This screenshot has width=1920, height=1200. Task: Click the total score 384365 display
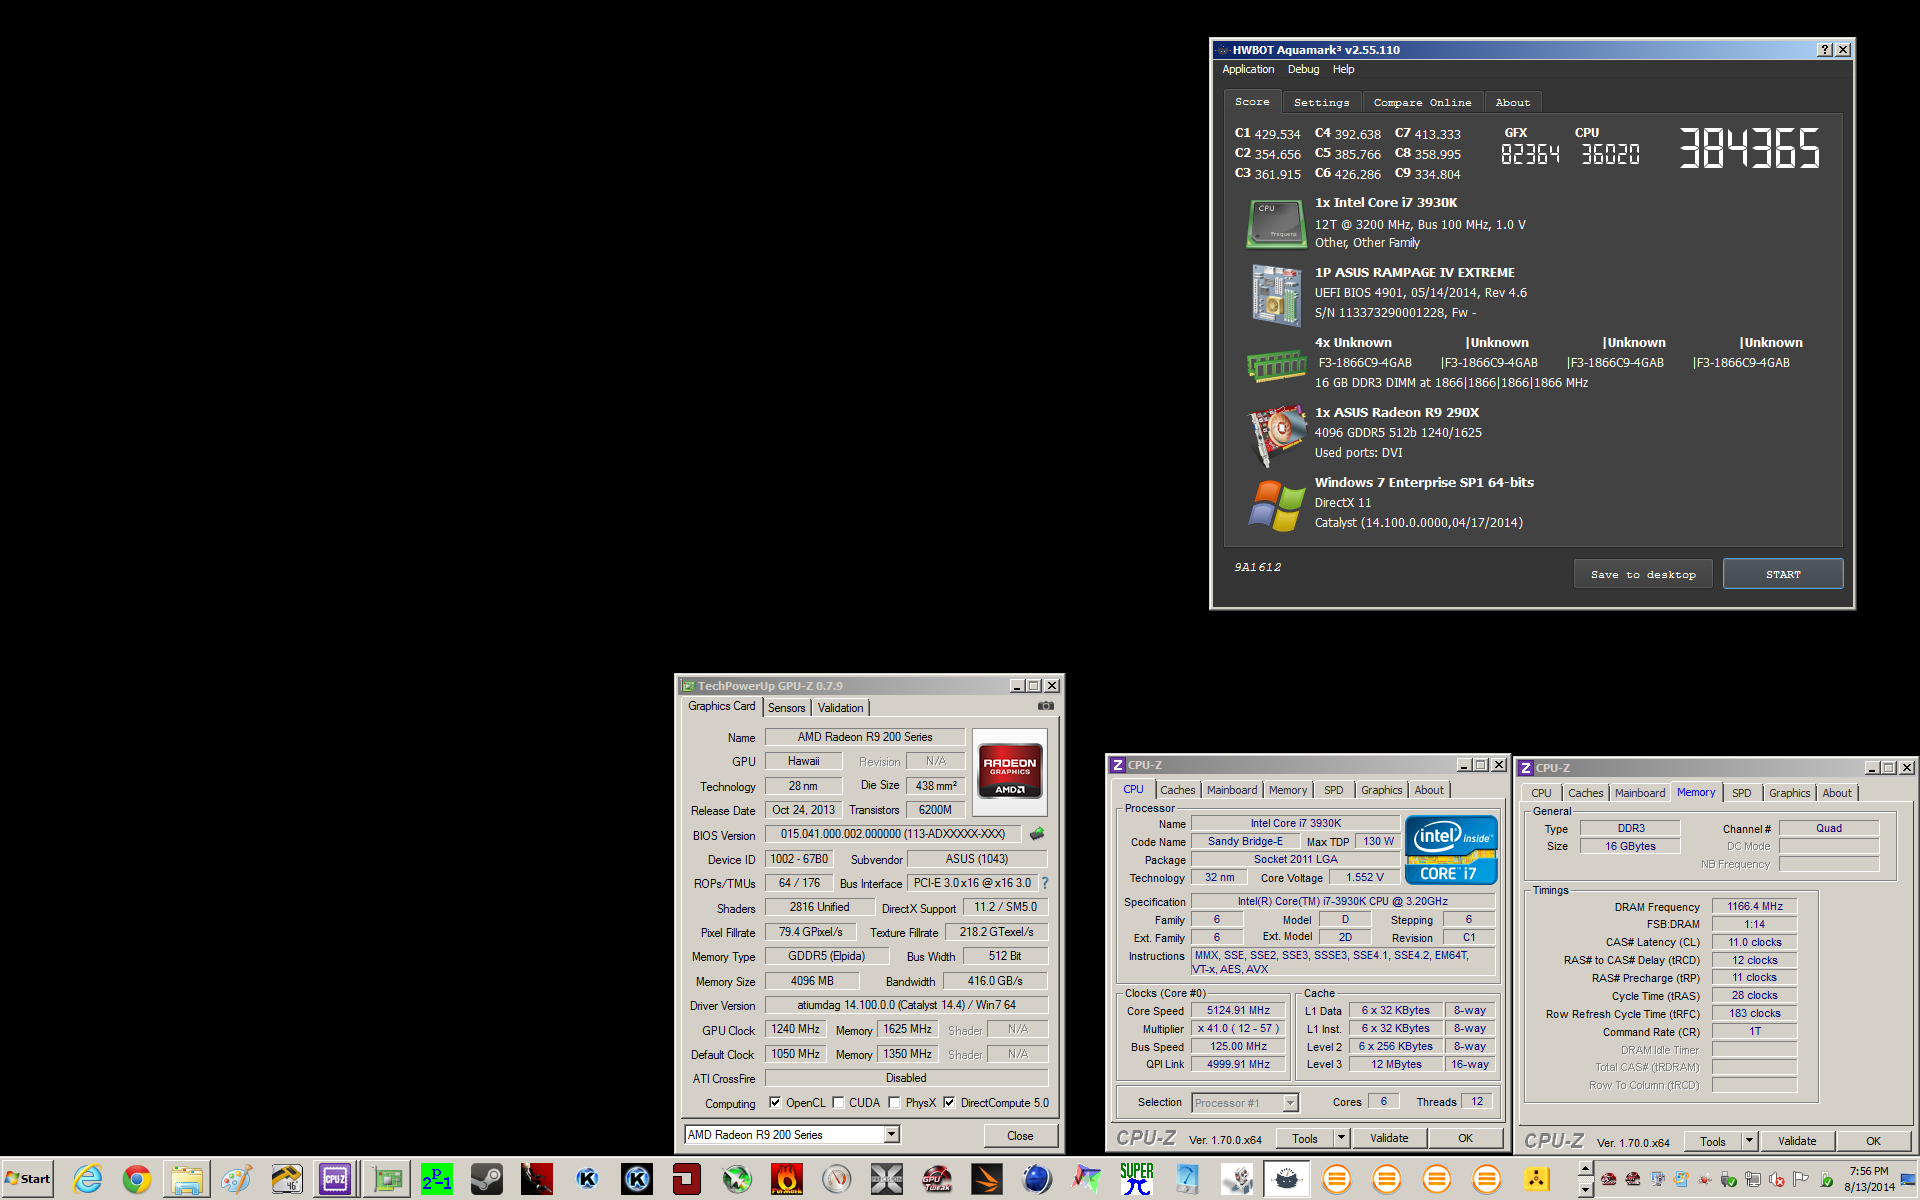click(x=1749, y=148)
